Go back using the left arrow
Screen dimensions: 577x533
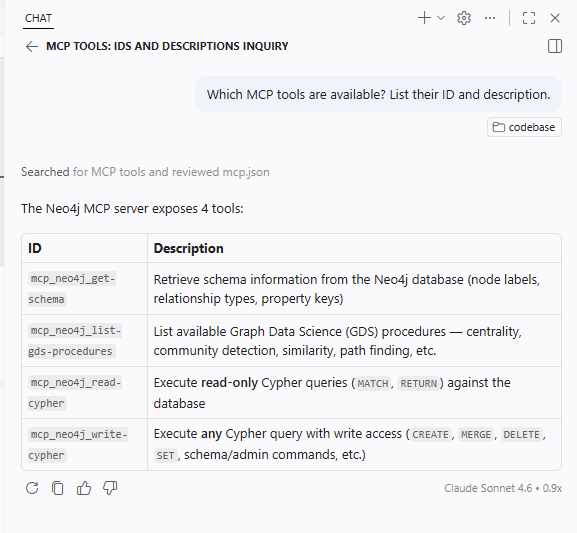click(x=32, y=46)
